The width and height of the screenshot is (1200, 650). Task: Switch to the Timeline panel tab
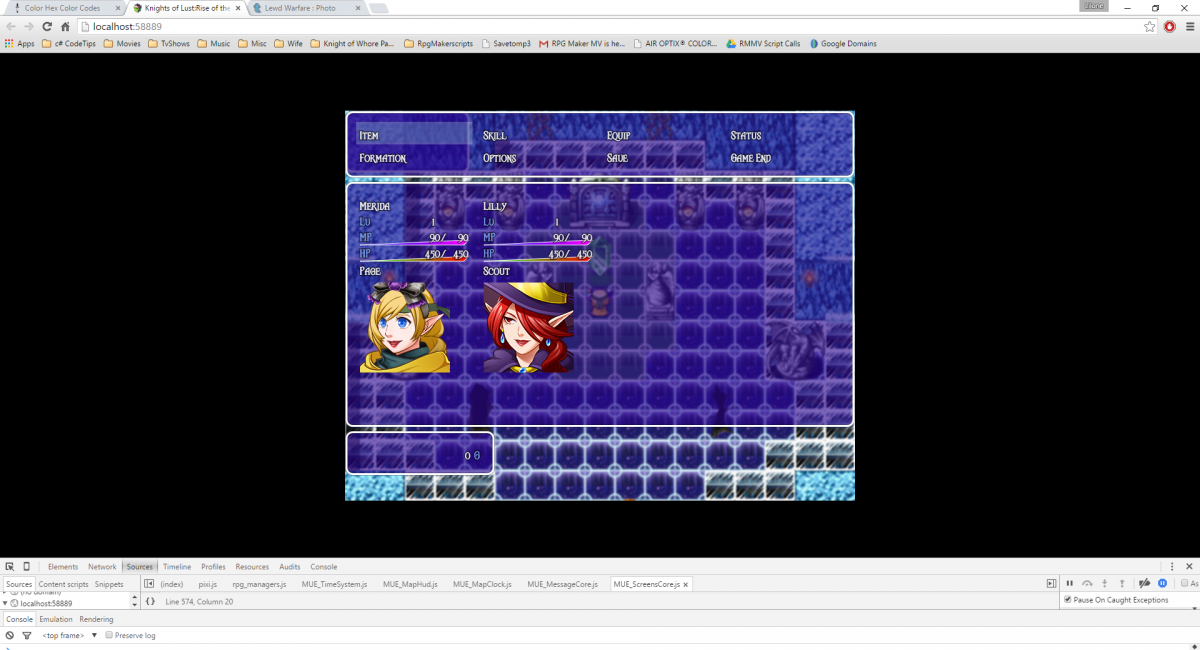(177, 566)
